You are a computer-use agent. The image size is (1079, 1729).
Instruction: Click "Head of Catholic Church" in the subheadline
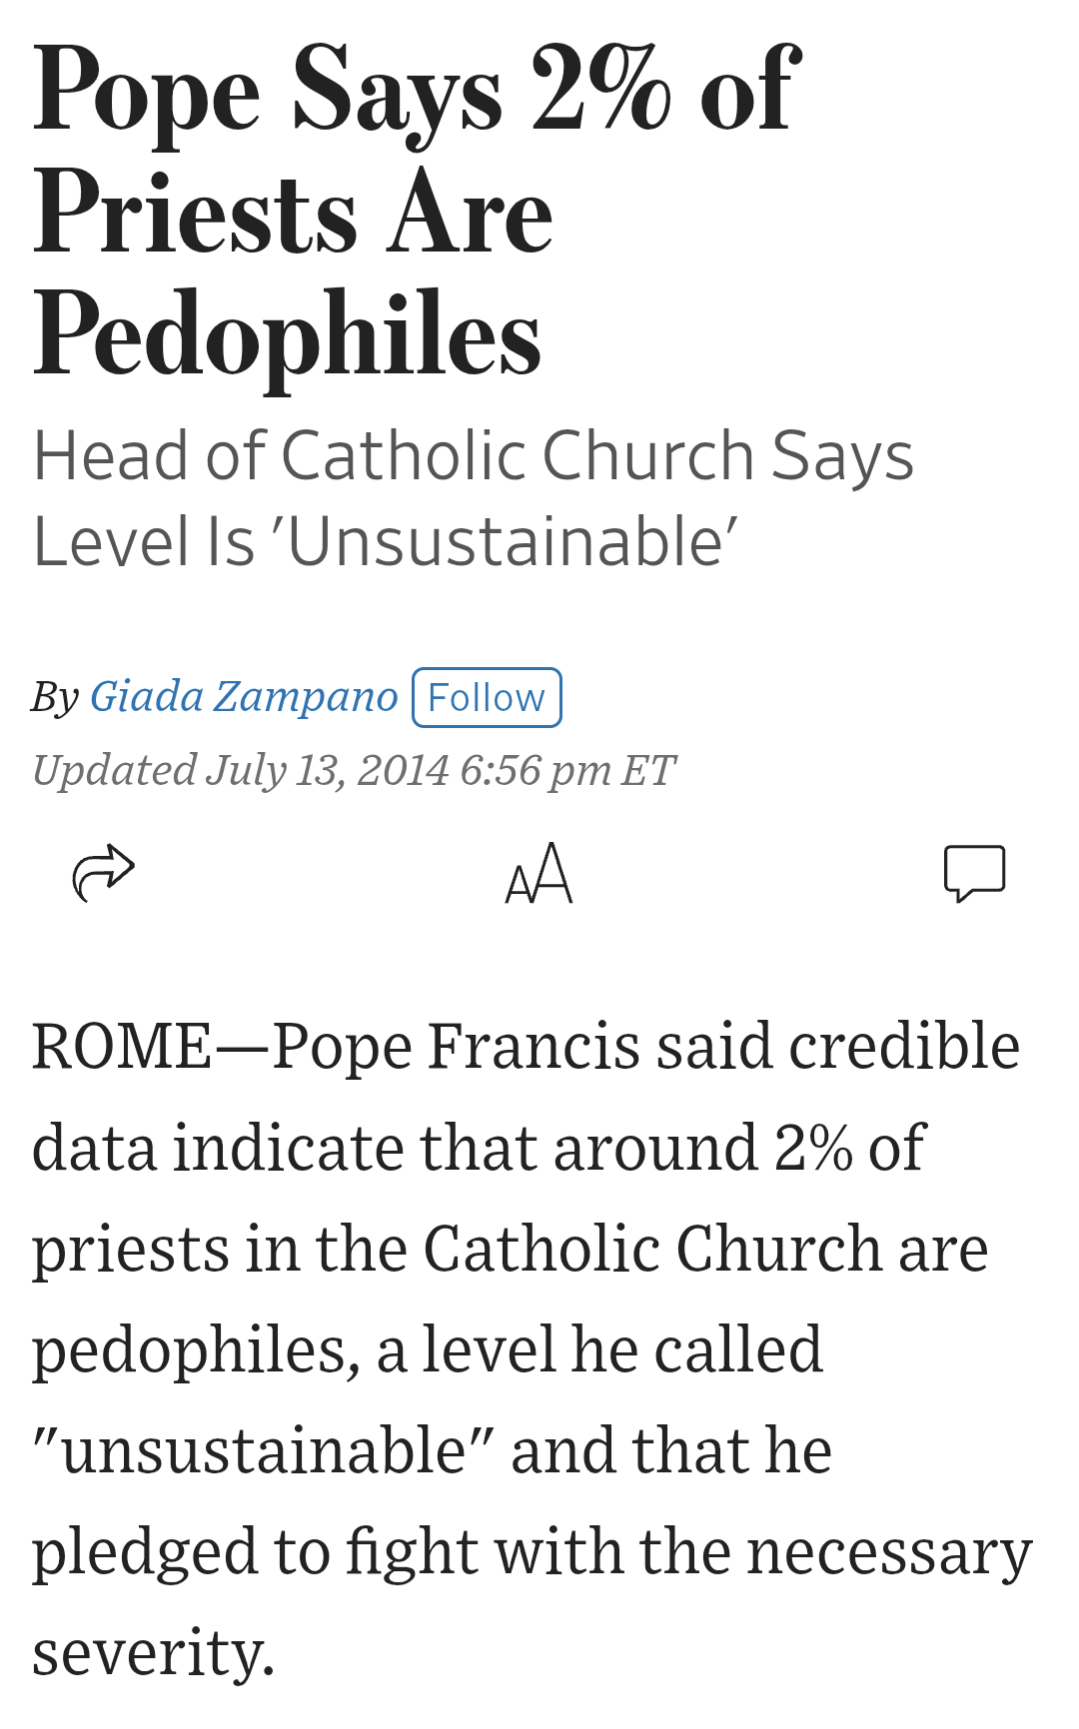[x=393, y=456]
